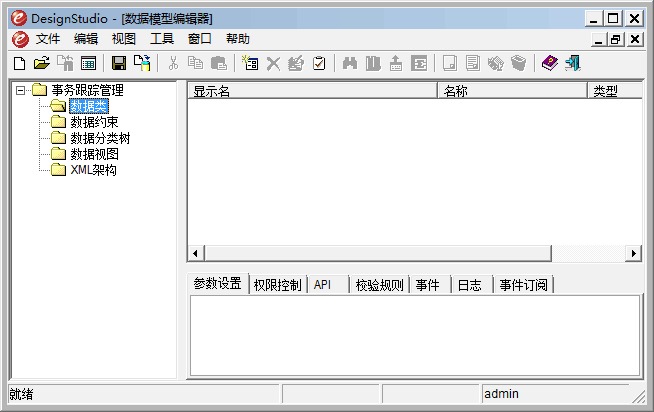Select the 事务跟踪管理 root folder
This screenshot has width=654, height=412.
point(87,90)
